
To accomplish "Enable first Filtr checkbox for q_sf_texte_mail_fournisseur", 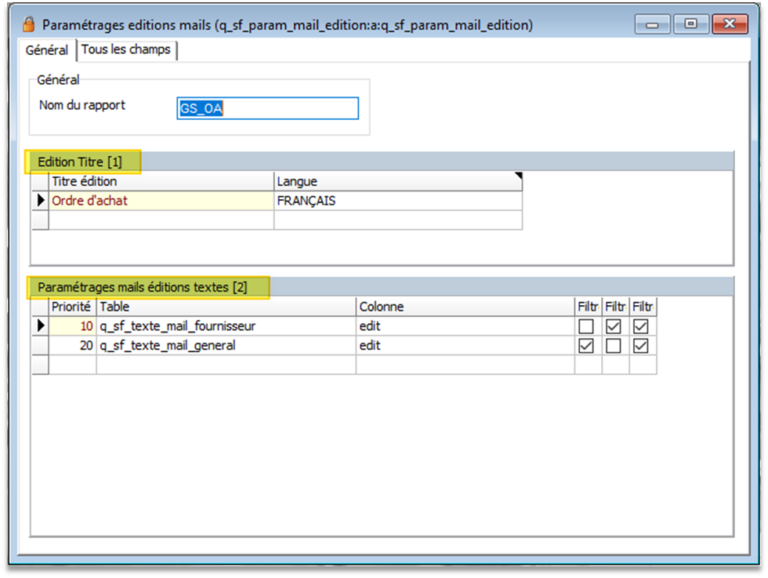I will point(586,326).
